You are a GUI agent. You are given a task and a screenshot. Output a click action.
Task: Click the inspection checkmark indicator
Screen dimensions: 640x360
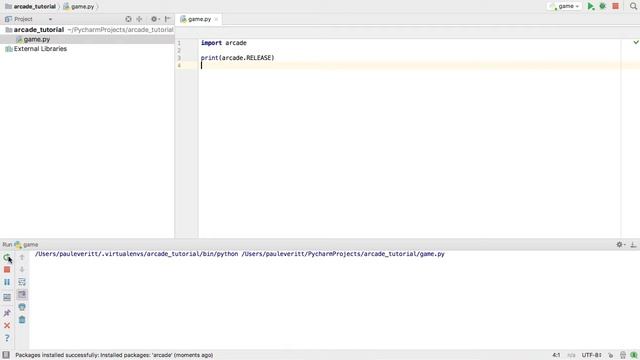point(636,42)
